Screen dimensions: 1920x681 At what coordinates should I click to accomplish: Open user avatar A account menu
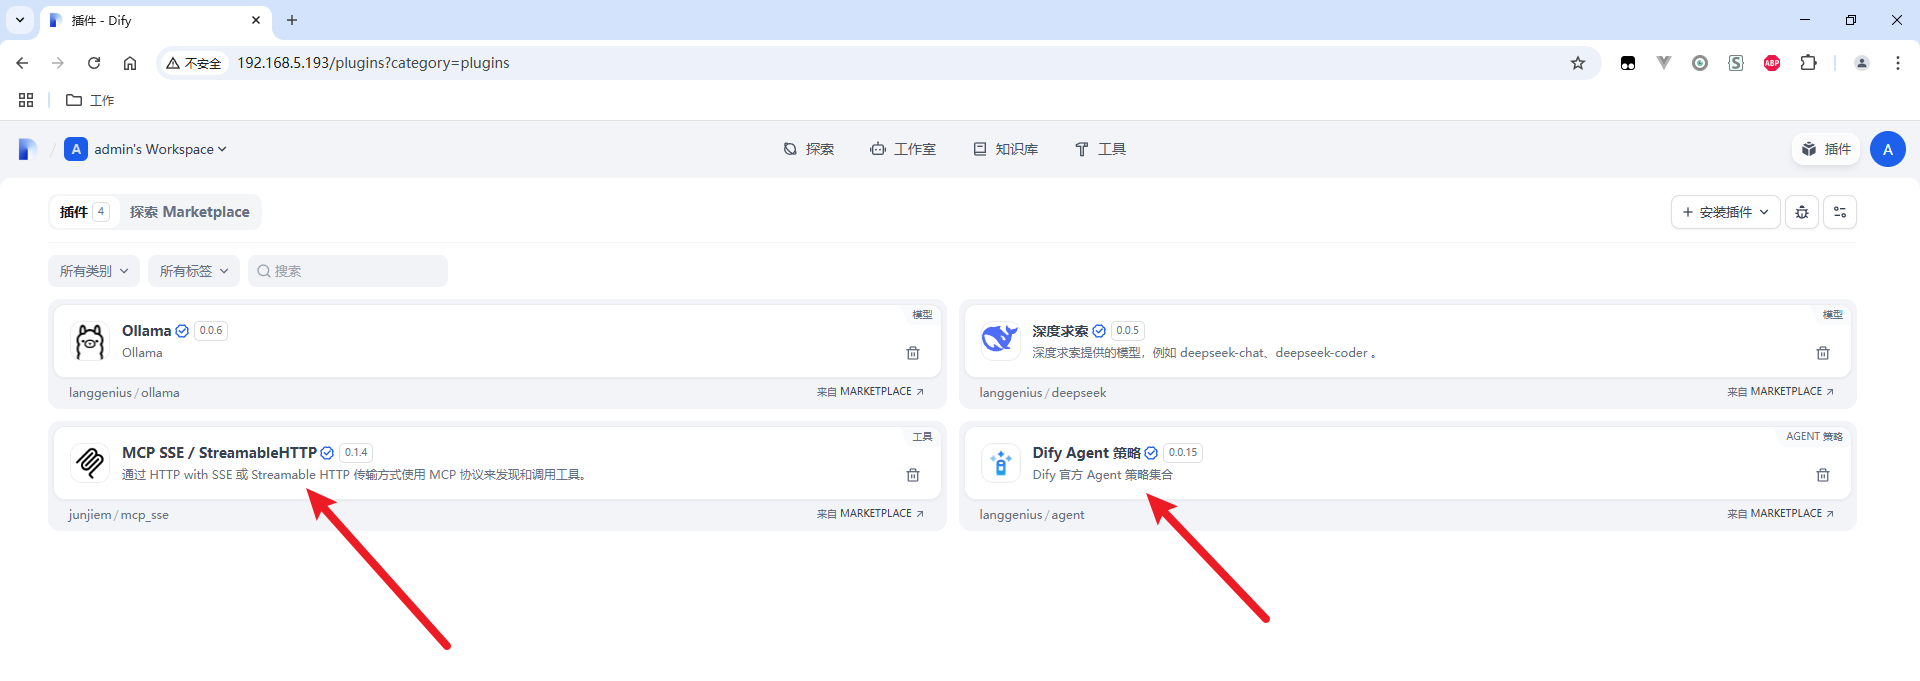[x=1887, y=149]
